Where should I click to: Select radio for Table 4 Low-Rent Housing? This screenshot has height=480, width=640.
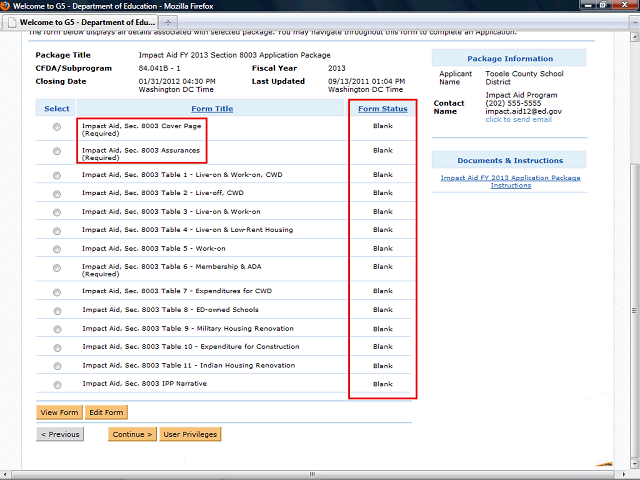pos(57,231)
